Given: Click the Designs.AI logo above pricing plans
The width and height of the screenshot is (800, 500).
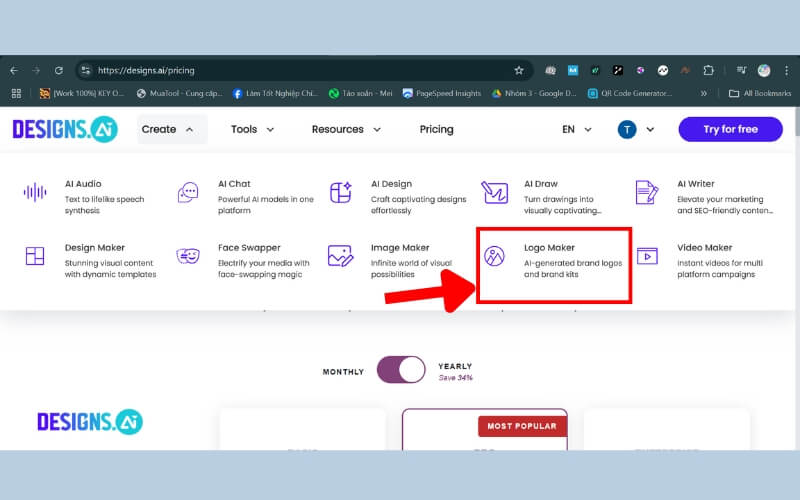Looking at the screenshot, I should coord(90,422).
